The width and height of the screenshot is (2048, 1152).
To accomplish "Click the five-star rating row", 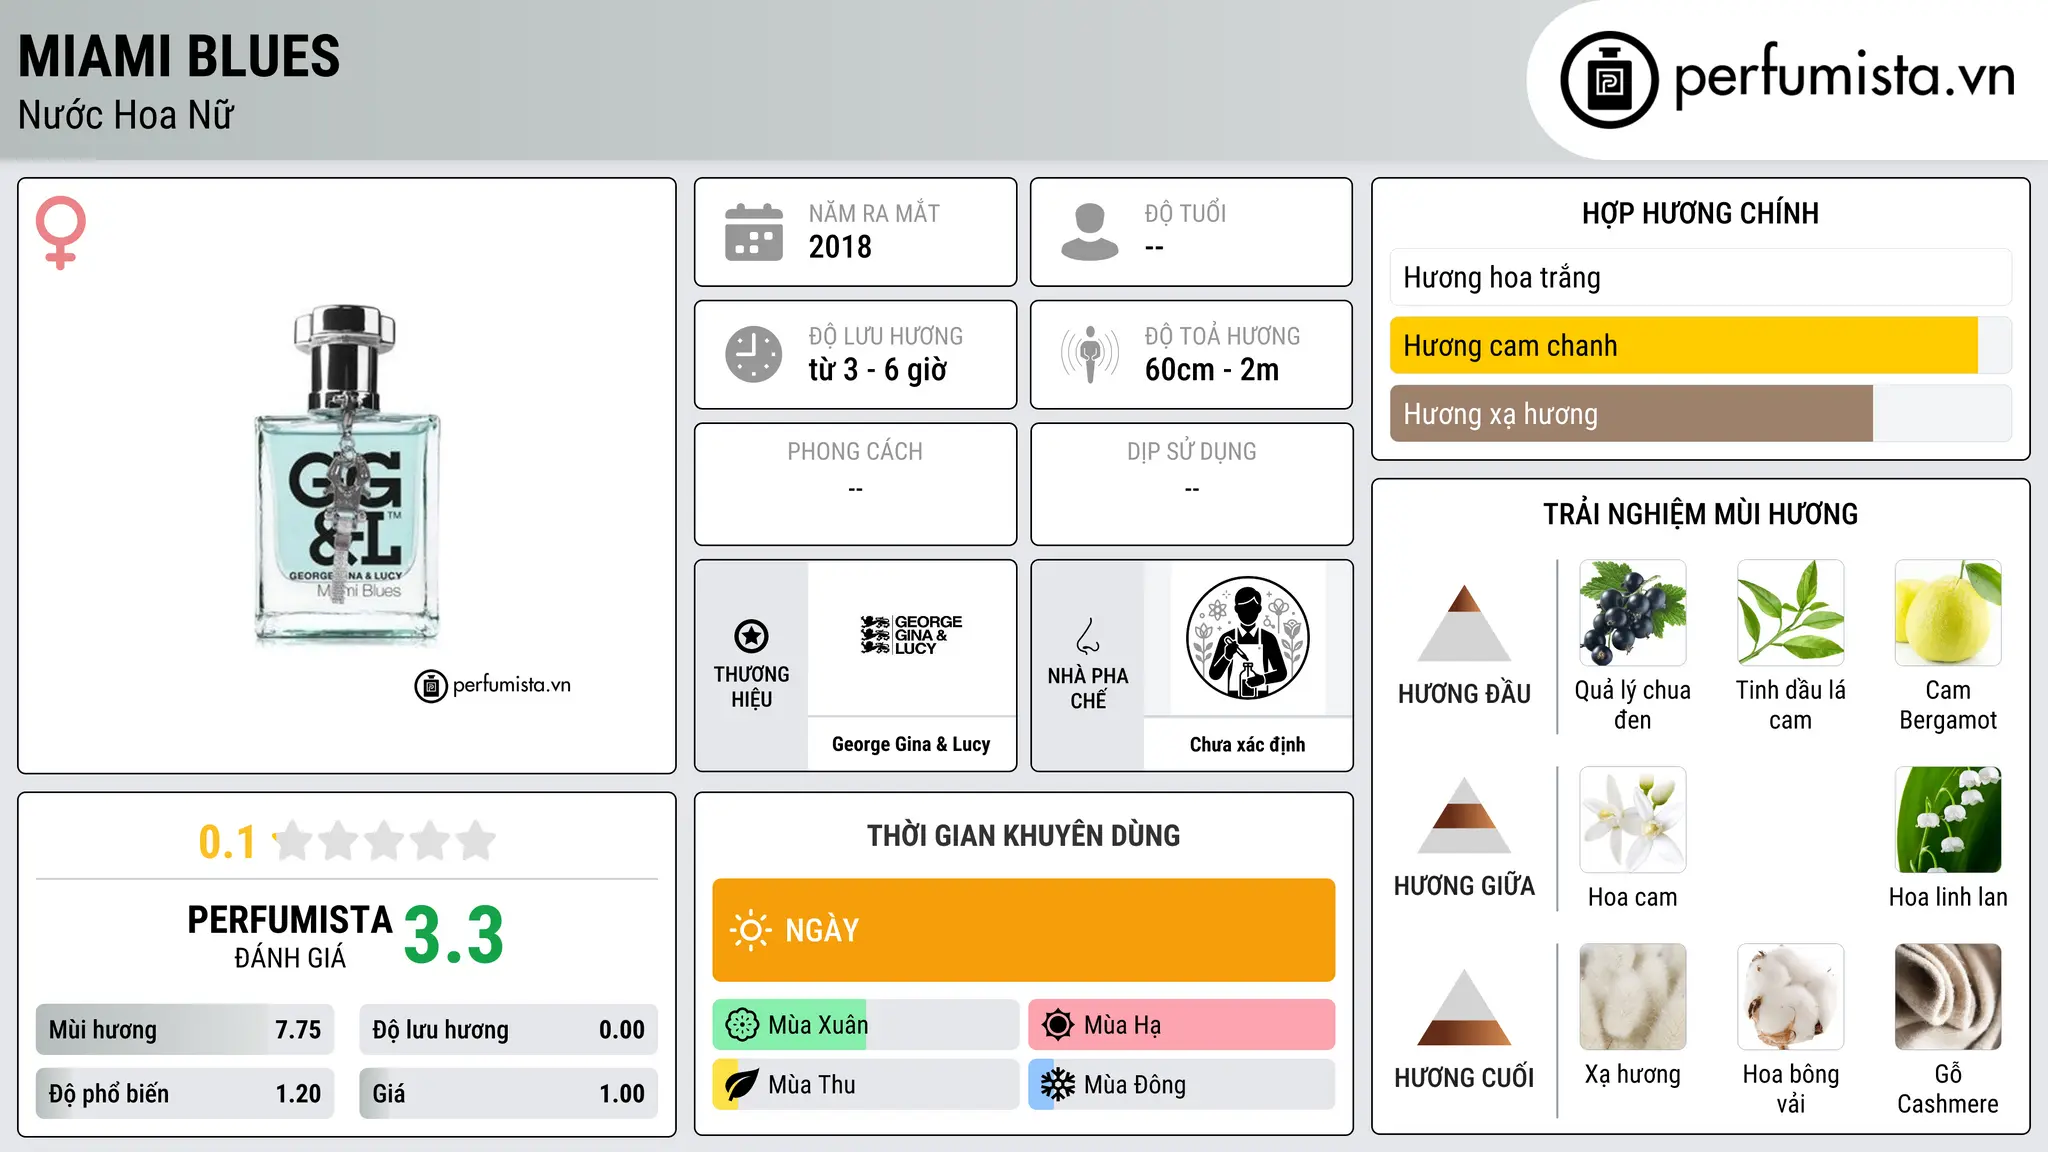I will [x=385, y=841].
